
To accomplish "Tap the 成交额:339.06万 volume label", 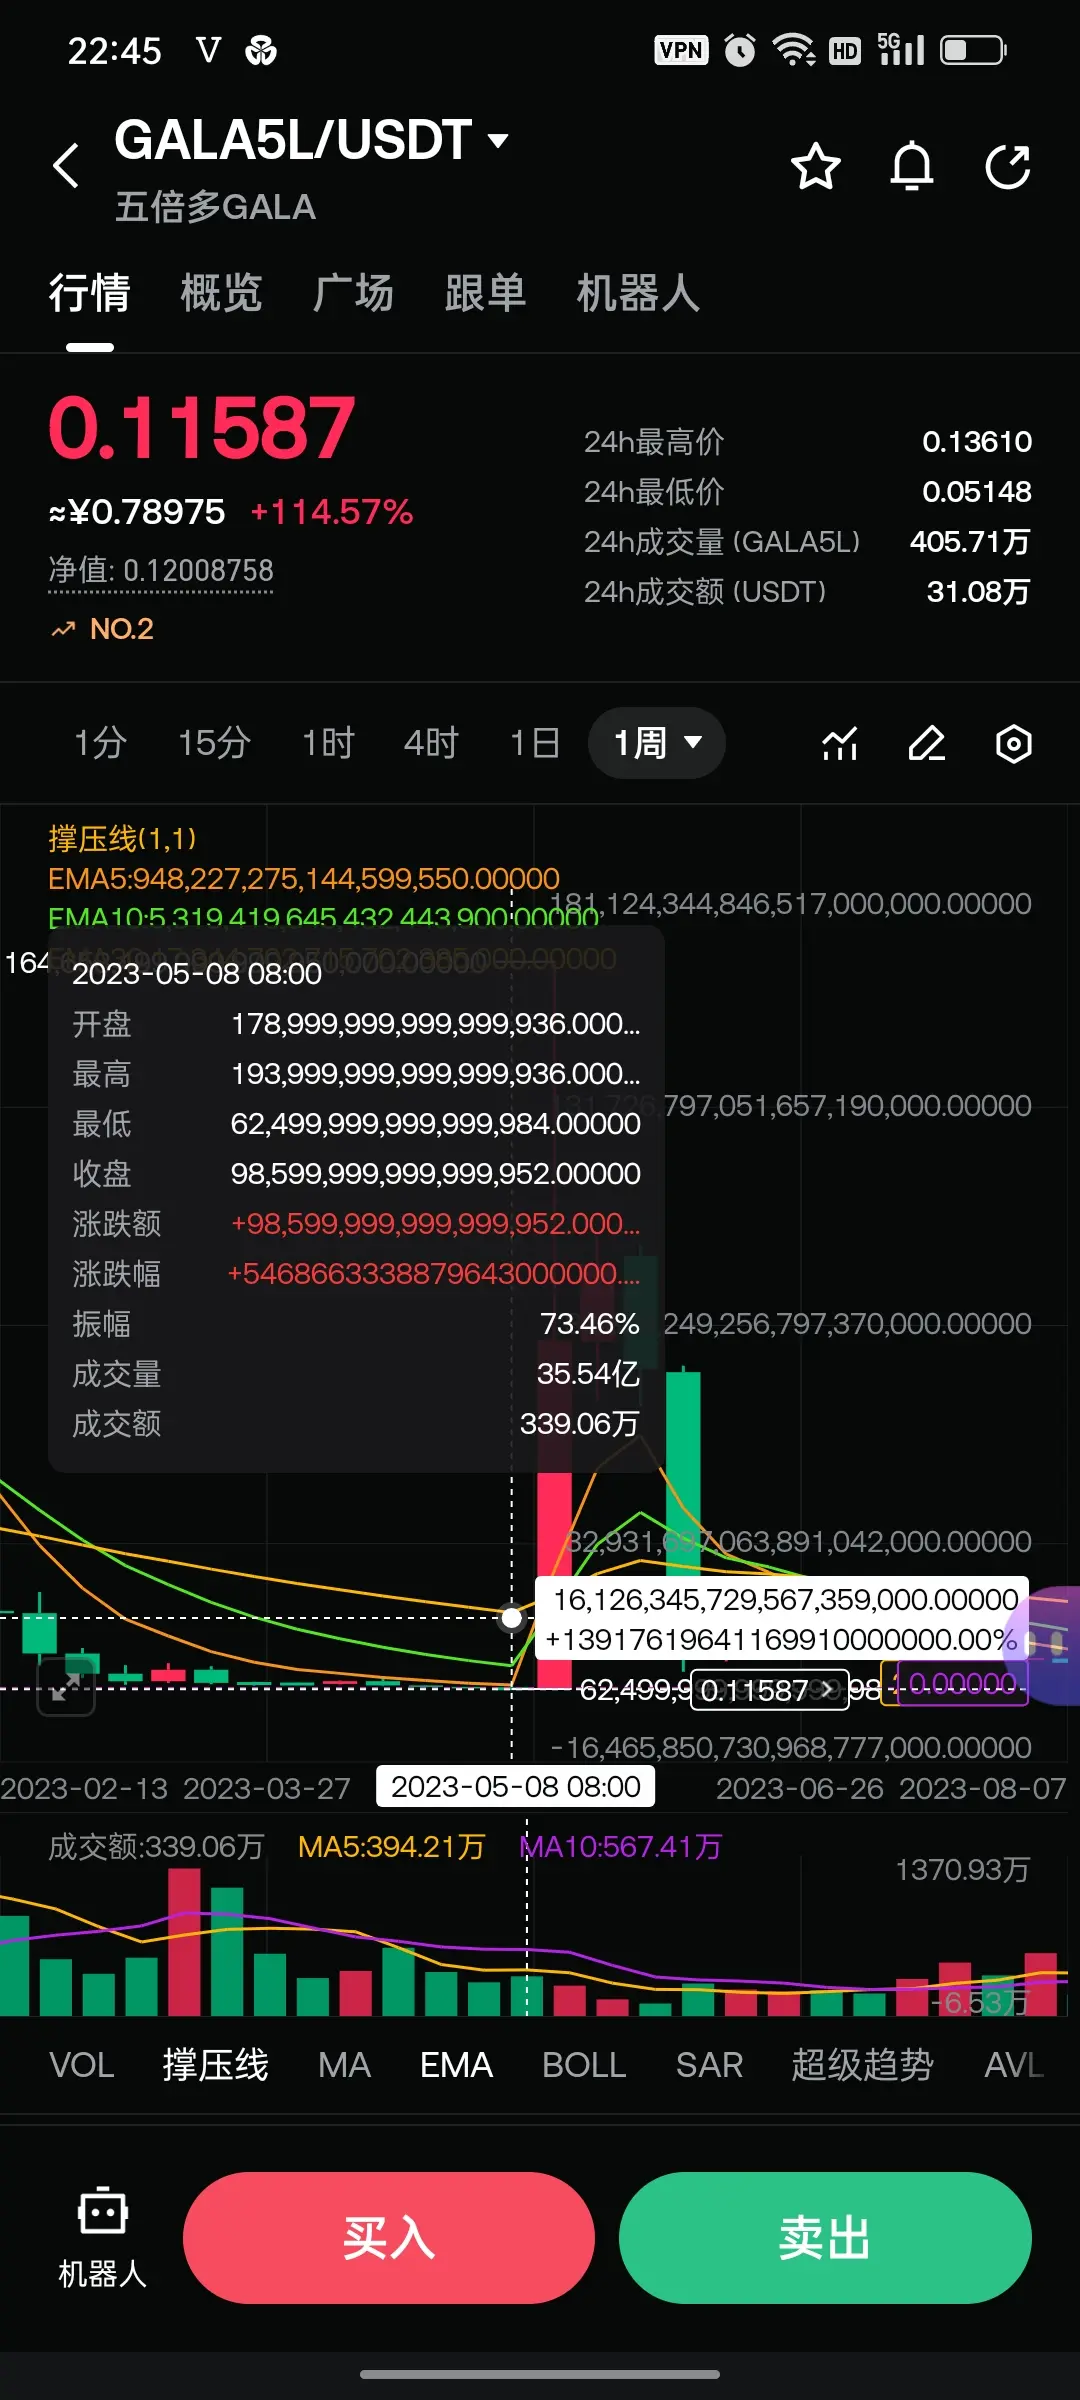I will 156,1847.
